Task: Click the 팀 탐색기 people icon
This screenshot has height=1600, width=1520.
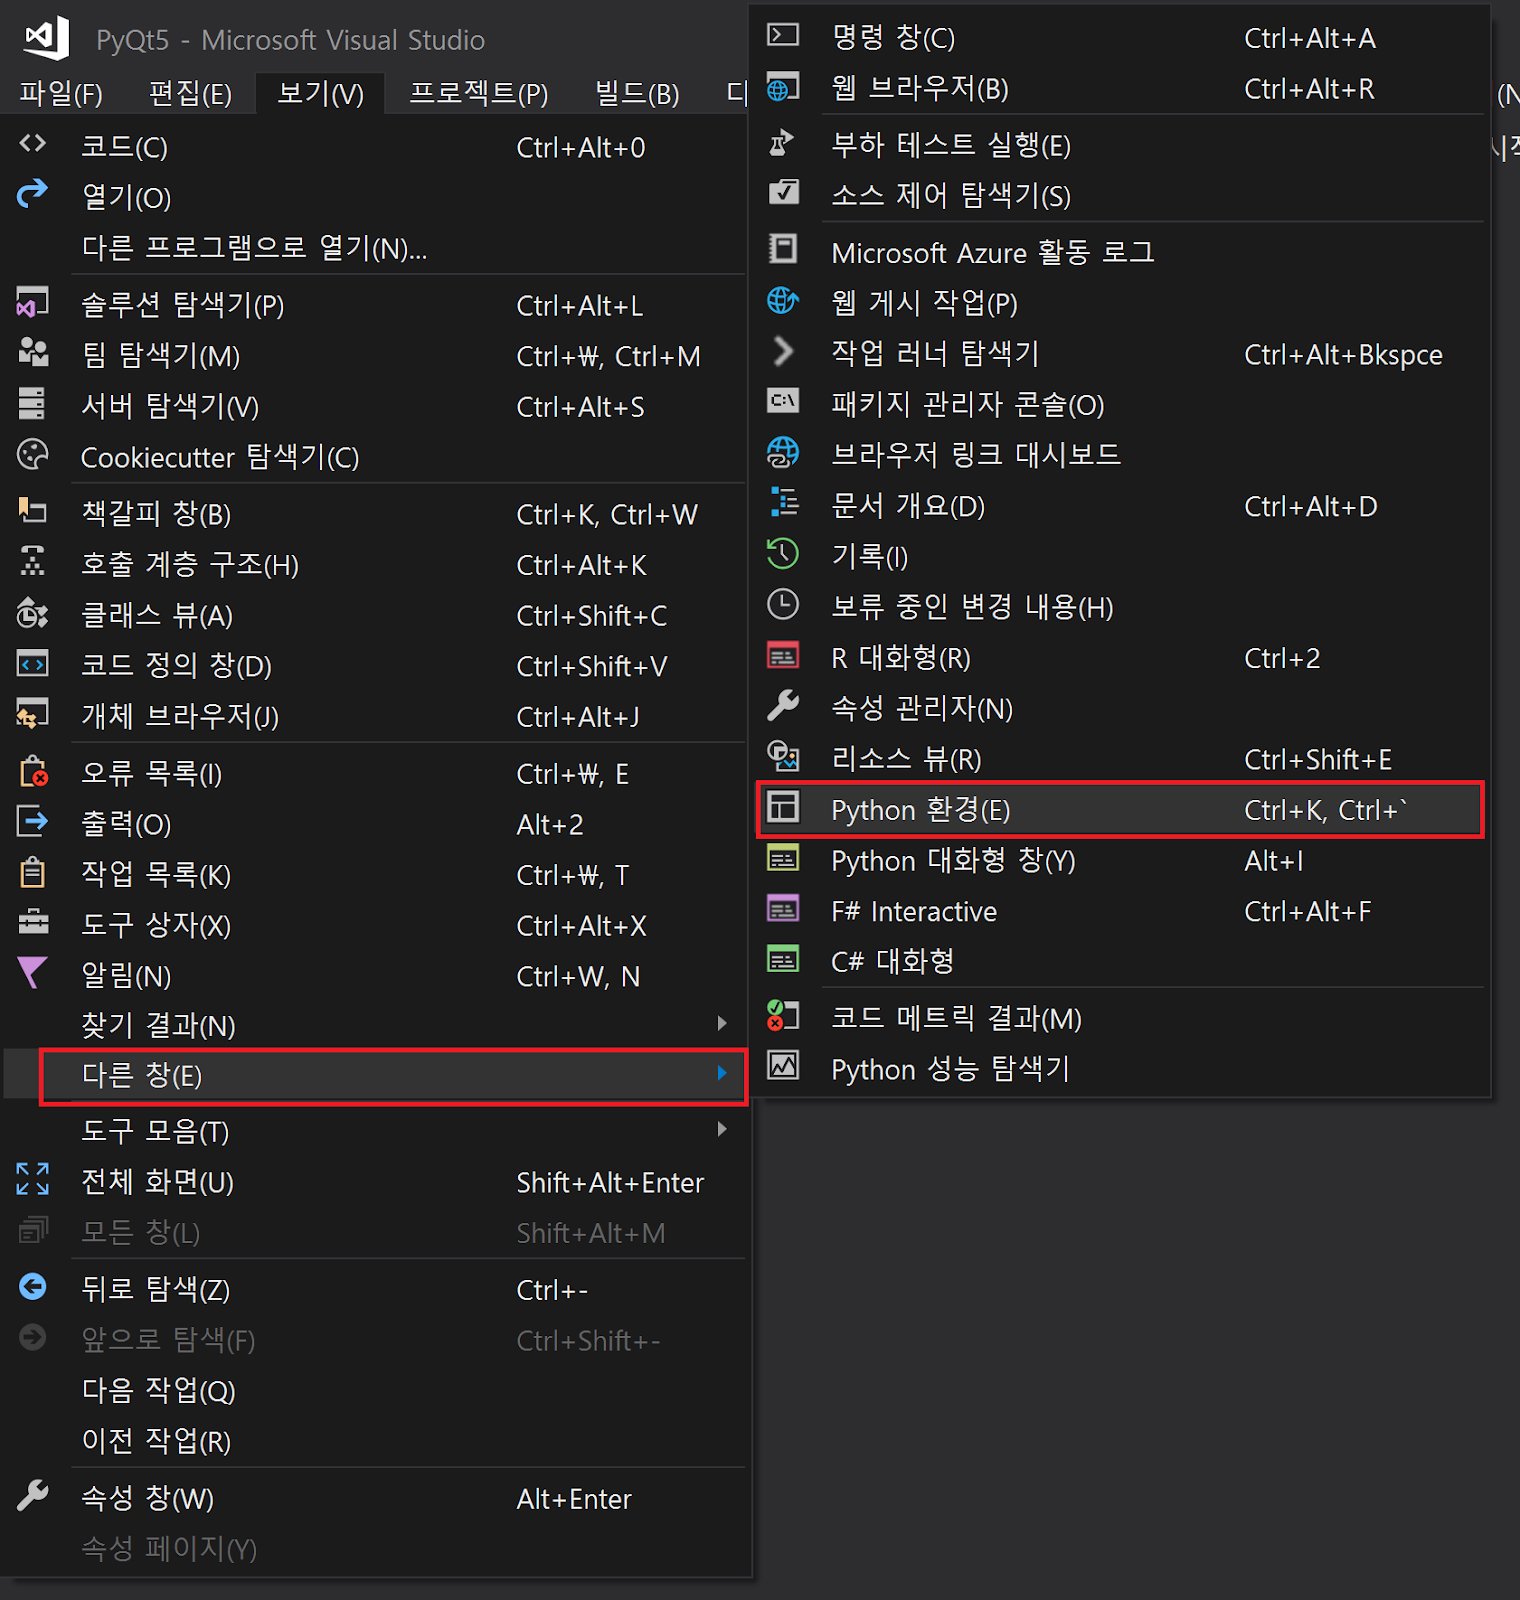Action: pyautogui.click(x=32, y=352)
